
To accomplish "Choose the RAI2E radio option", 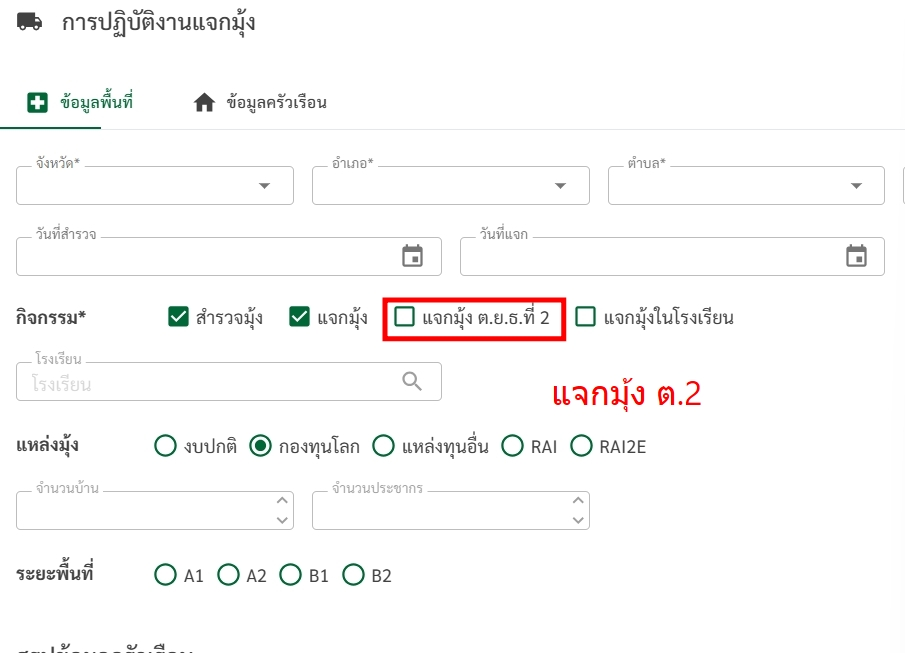I will coord(581,446).
